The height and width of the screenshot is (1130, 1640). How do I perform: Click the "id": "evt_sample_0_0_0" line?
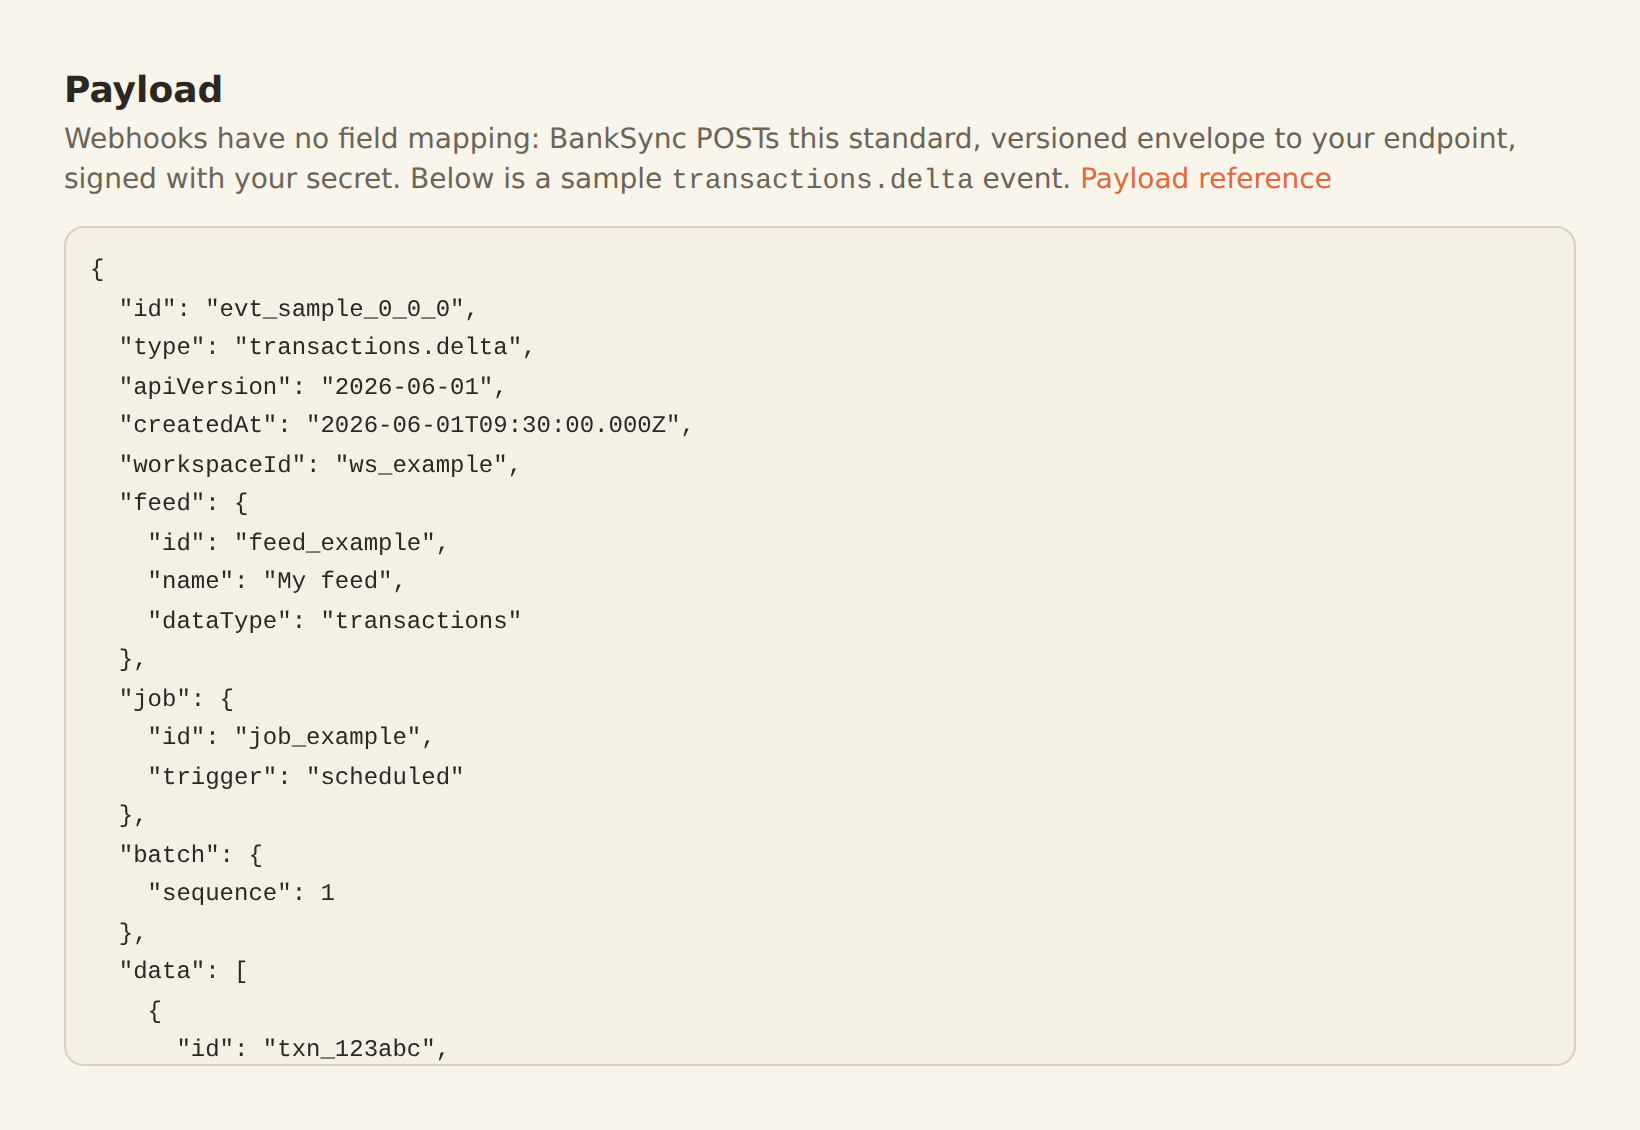[298, 308]
